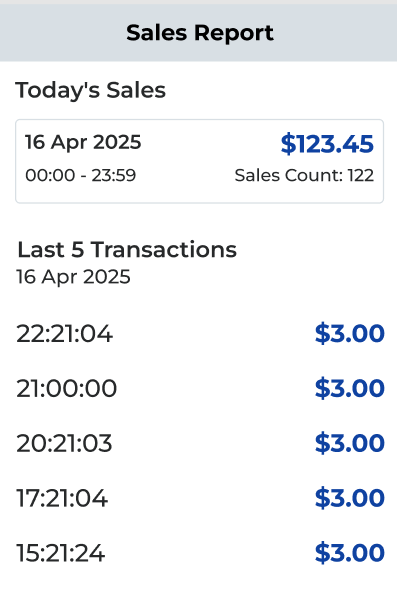Screen dimensions: 397x597
Task: Click the date under Last 5 Transactions
Action: point(73,277)
